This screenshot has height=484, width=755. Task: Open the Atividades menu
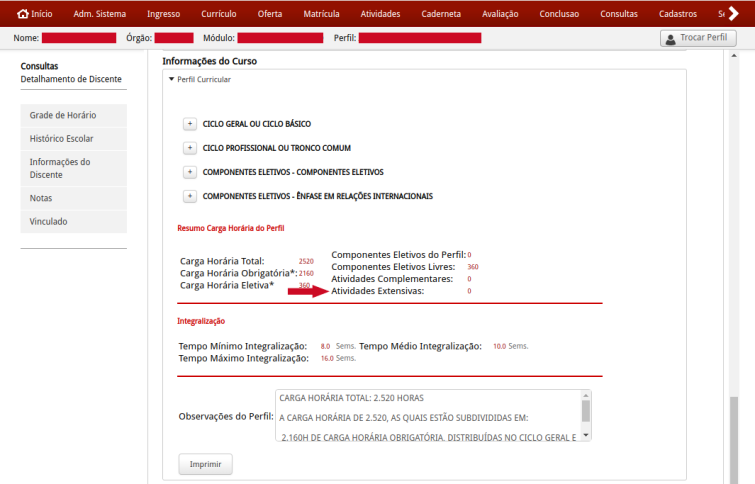(x=380, y=14)
